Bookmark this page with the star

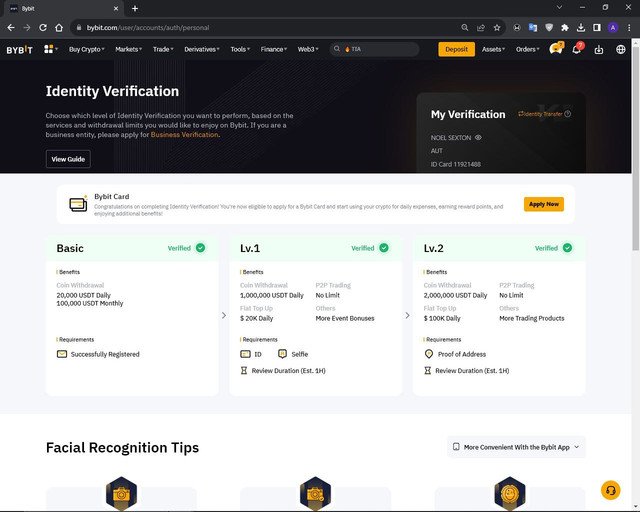coord(497,27)
